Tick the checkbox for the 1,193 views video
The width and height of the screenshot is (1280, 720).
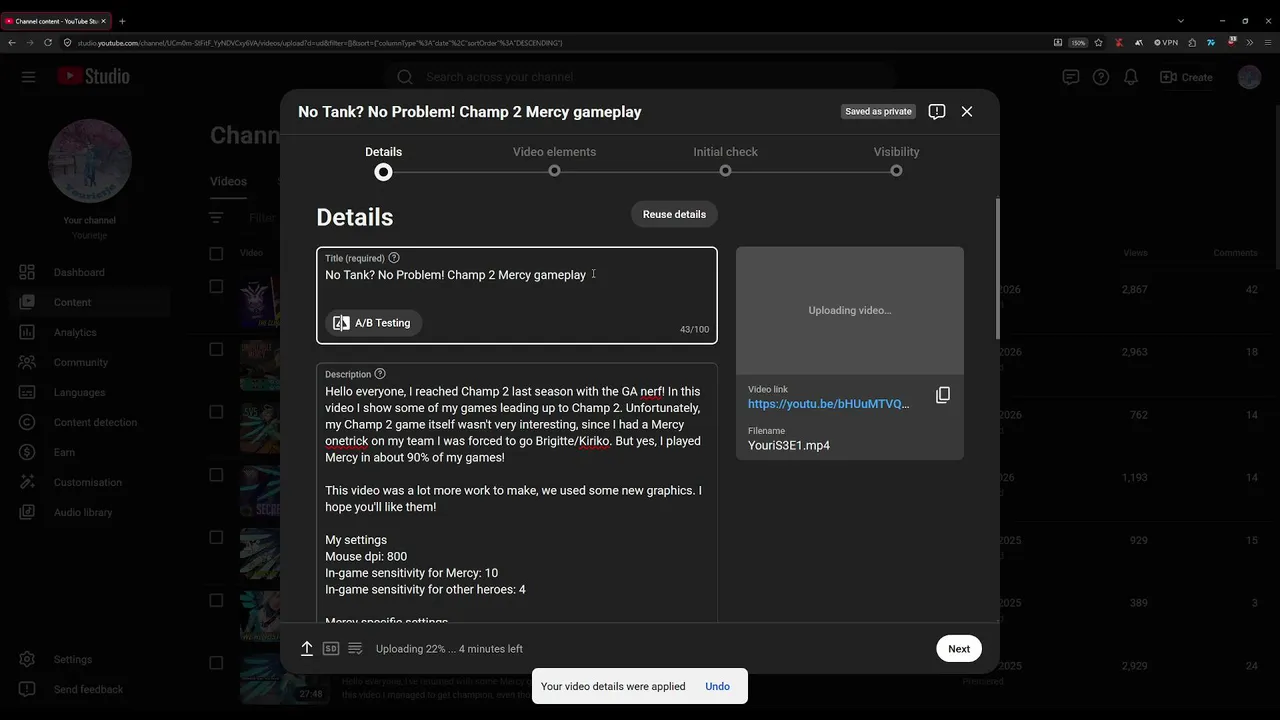tap(216, 475)
